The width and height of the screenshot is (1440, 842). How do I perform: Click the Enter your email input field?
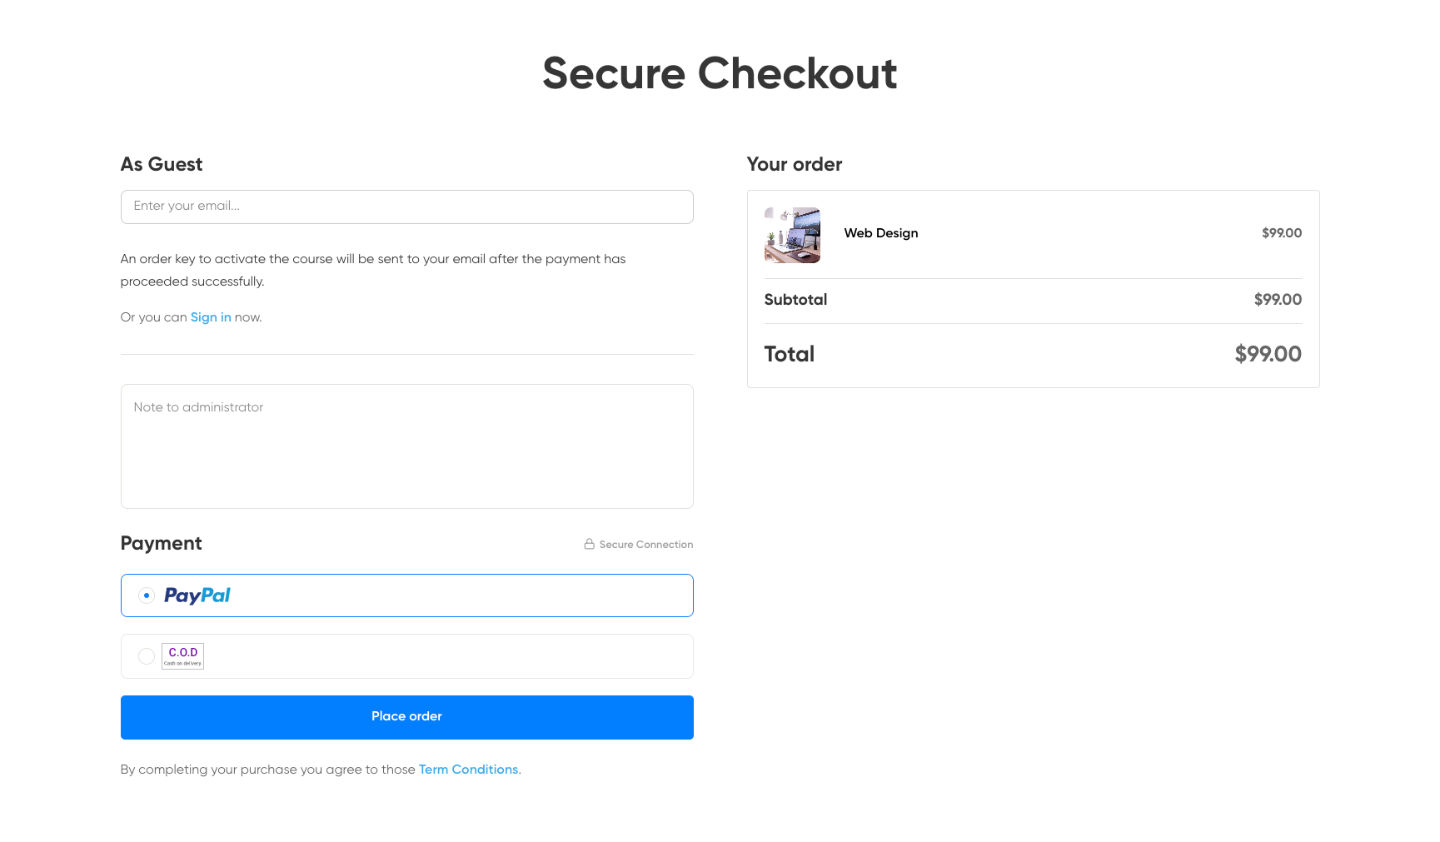pyautogui.click(x=406, y=207)
